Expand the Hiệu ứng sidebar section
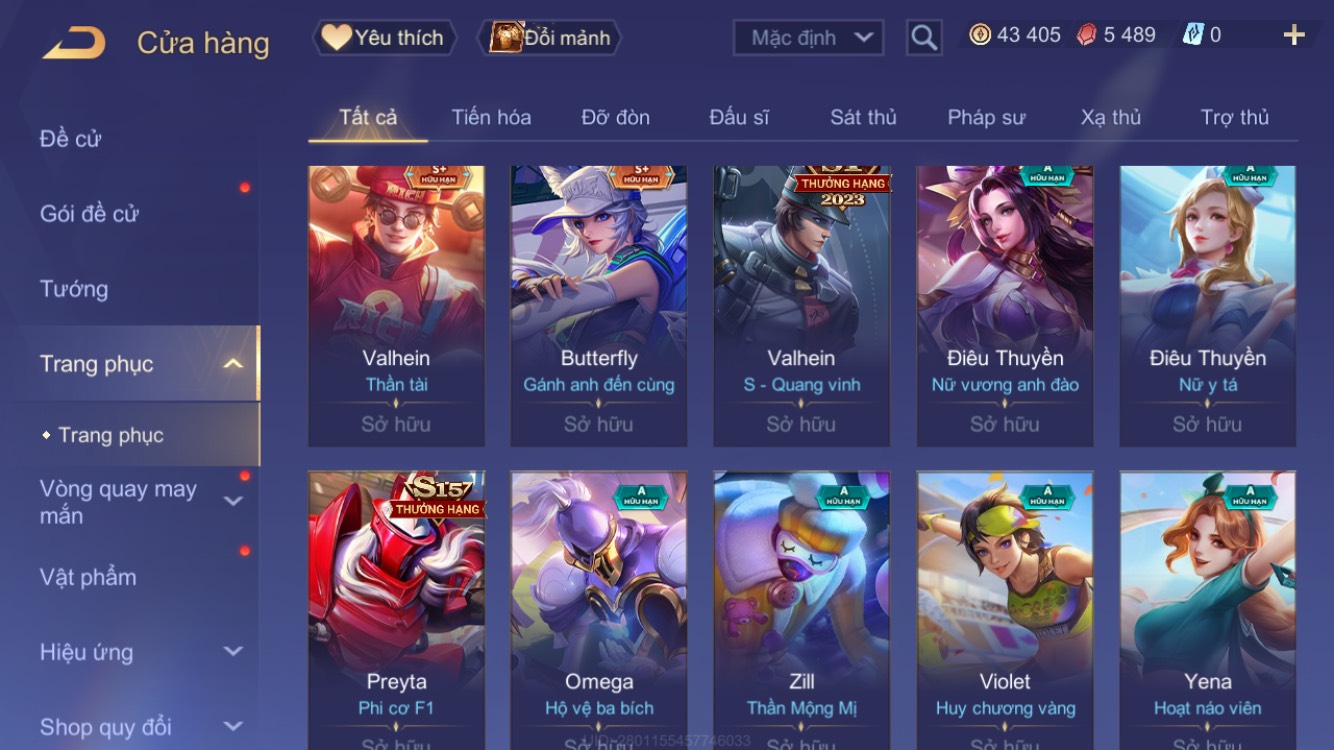Screen dimensions: 1334x750 232,652
